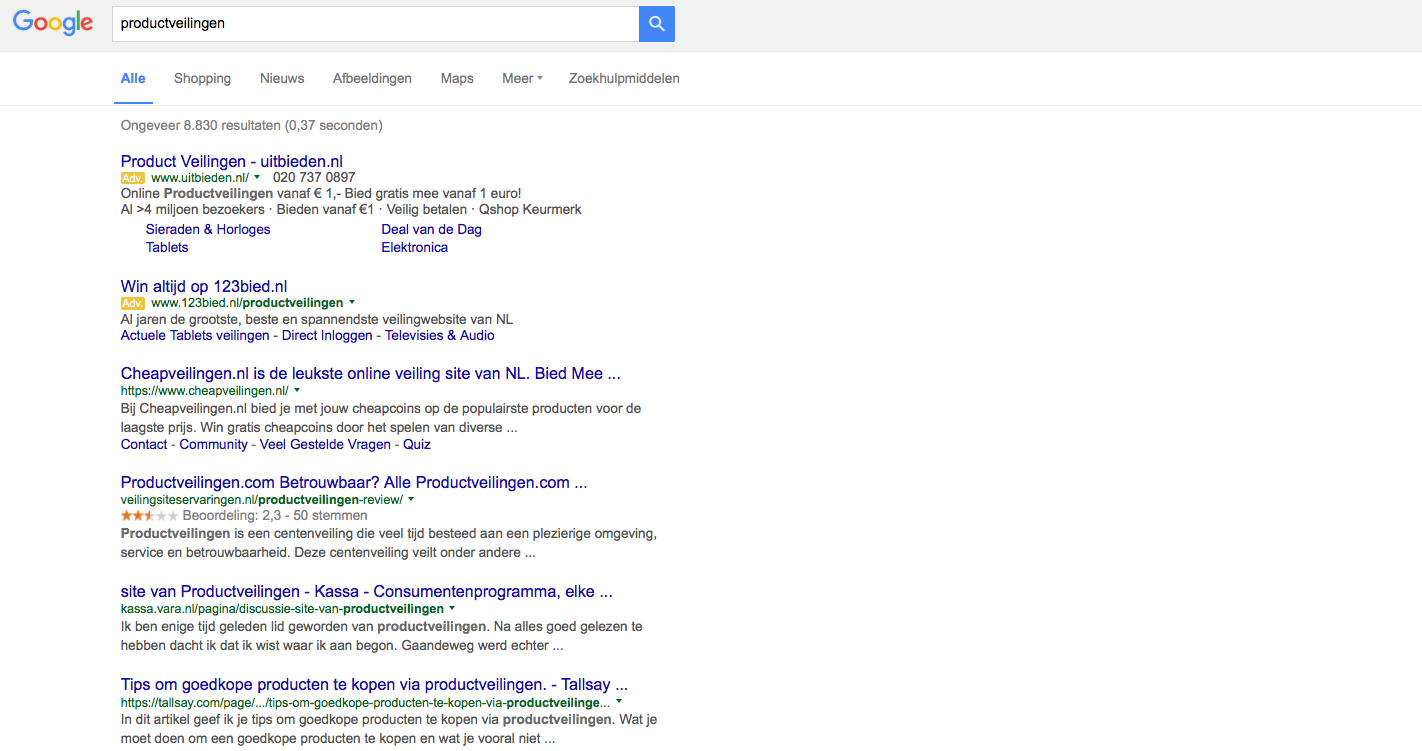
Task: Click https://tallsay.com green URL text
Action: (366, 702)
